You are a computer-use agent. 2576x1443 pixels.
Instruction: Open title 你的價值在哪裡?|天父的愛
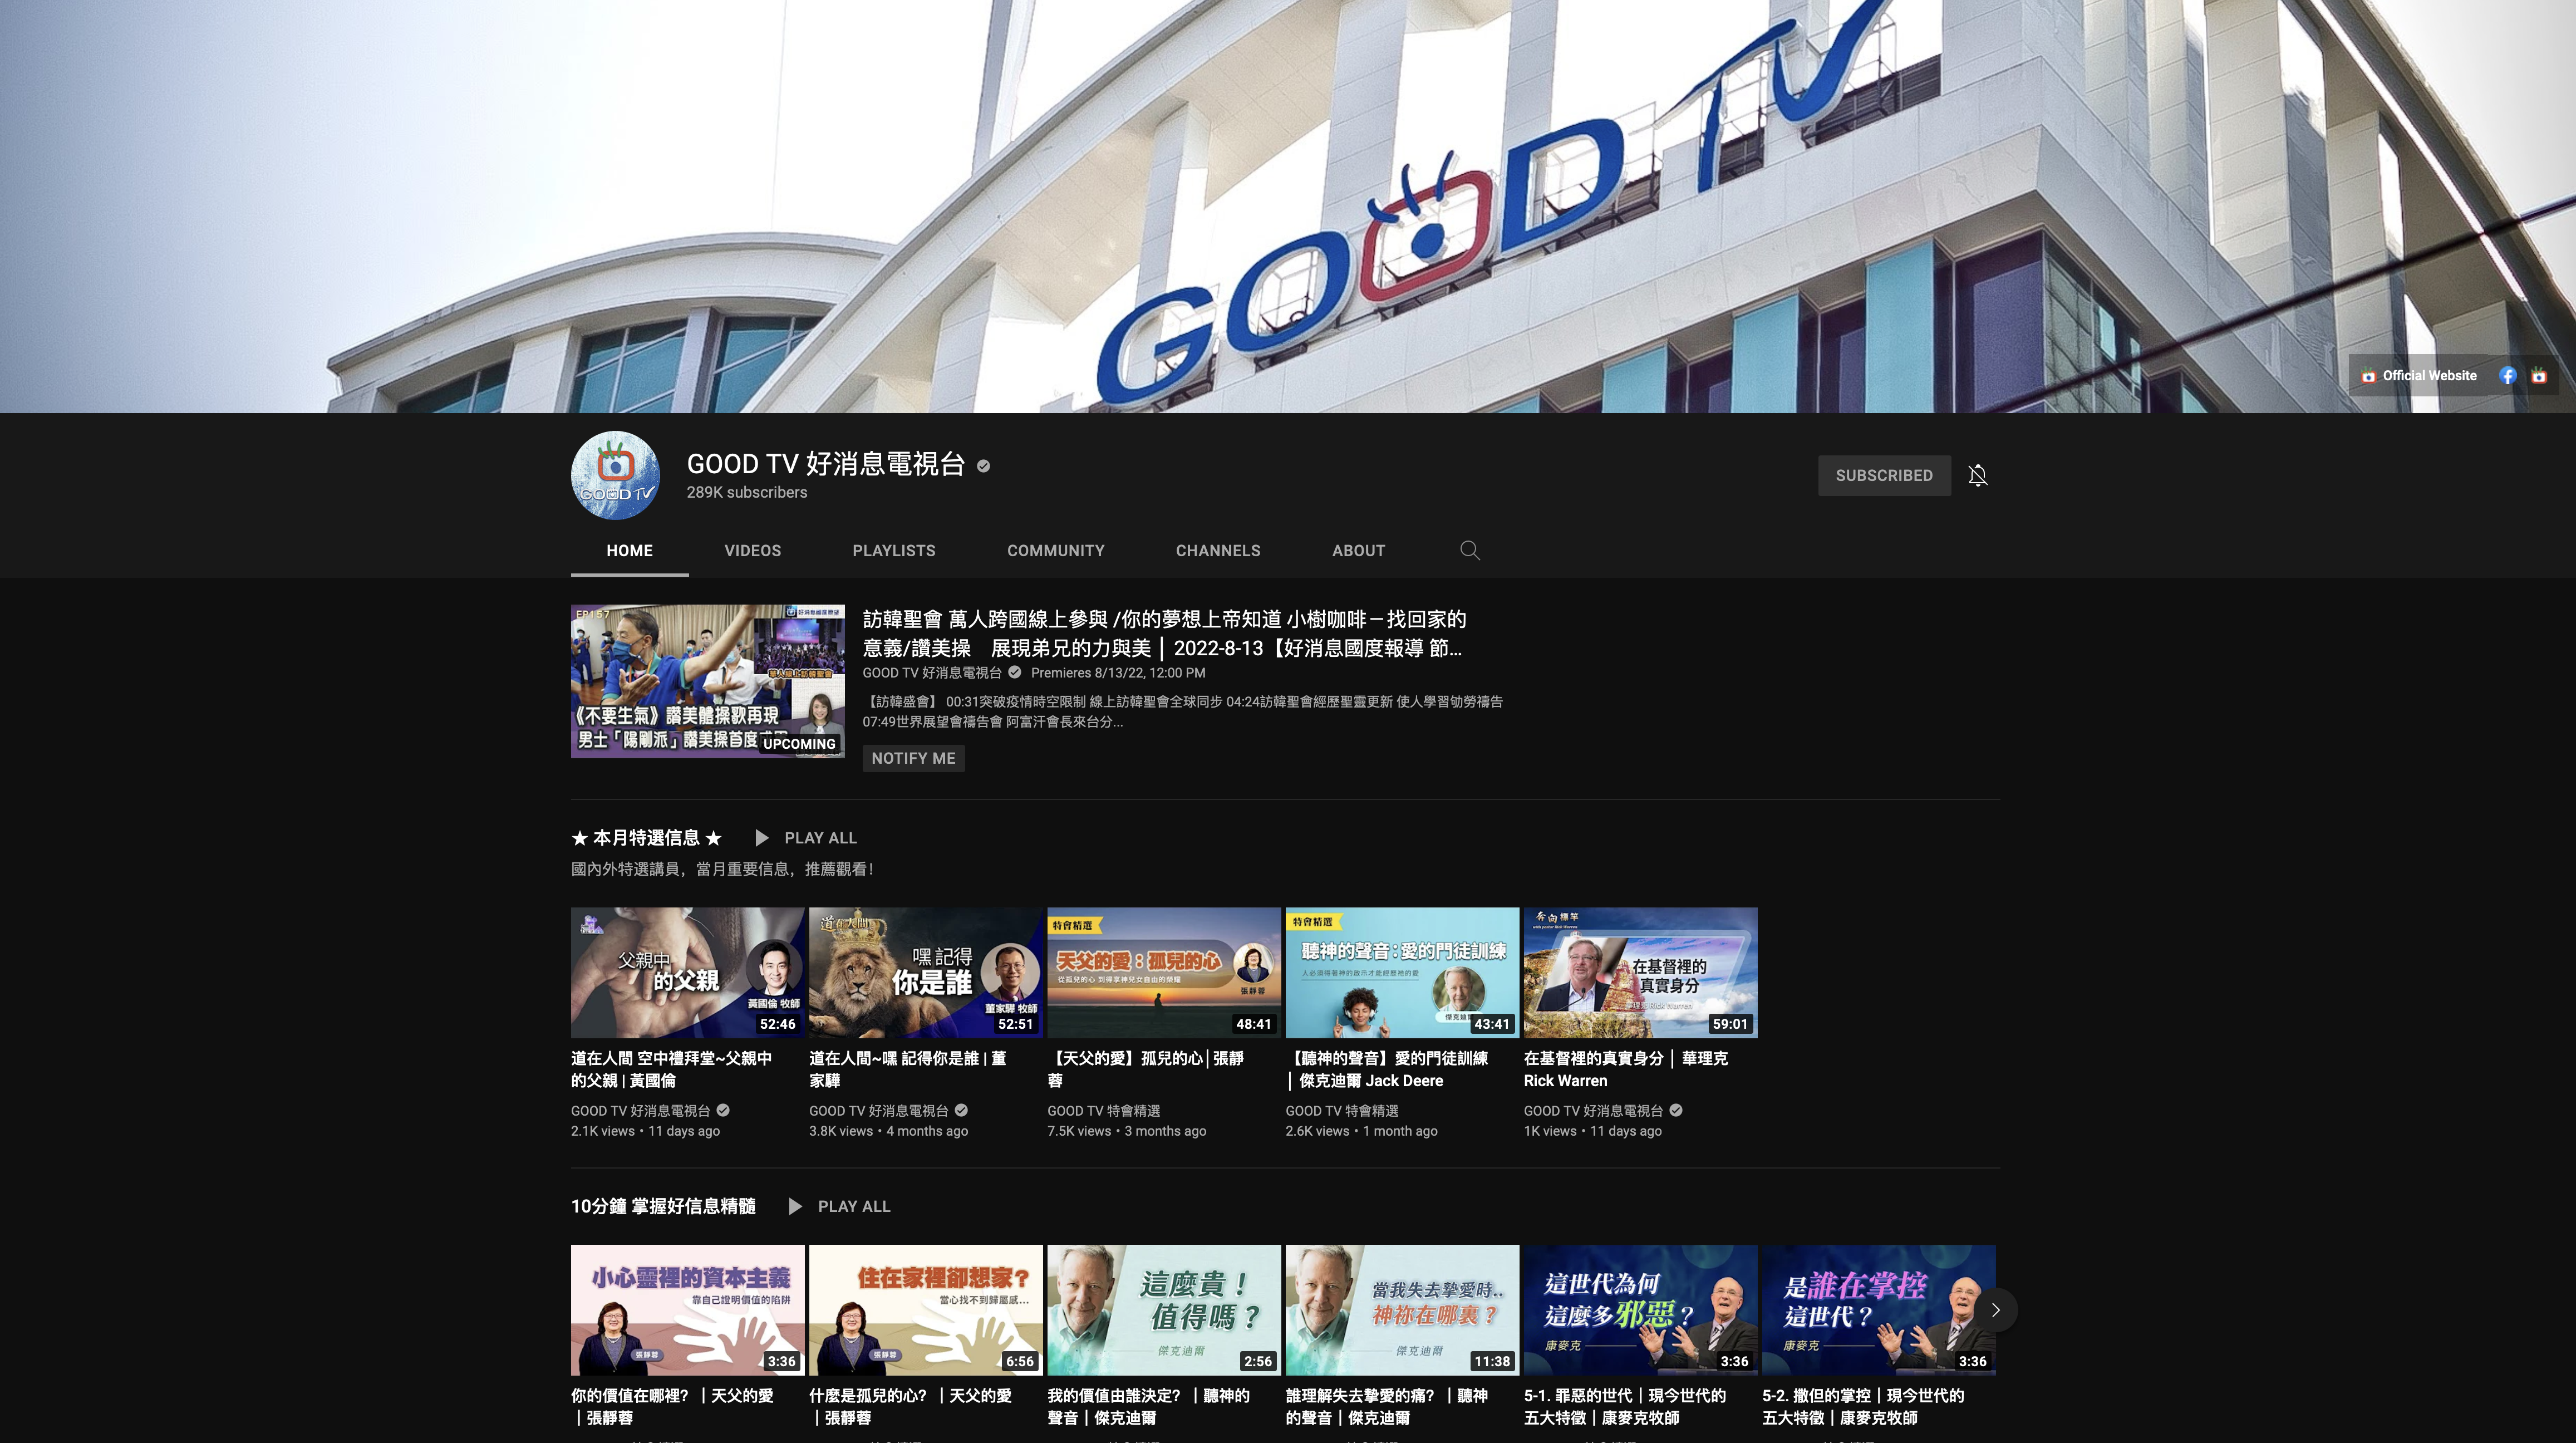coord(672,1406)
